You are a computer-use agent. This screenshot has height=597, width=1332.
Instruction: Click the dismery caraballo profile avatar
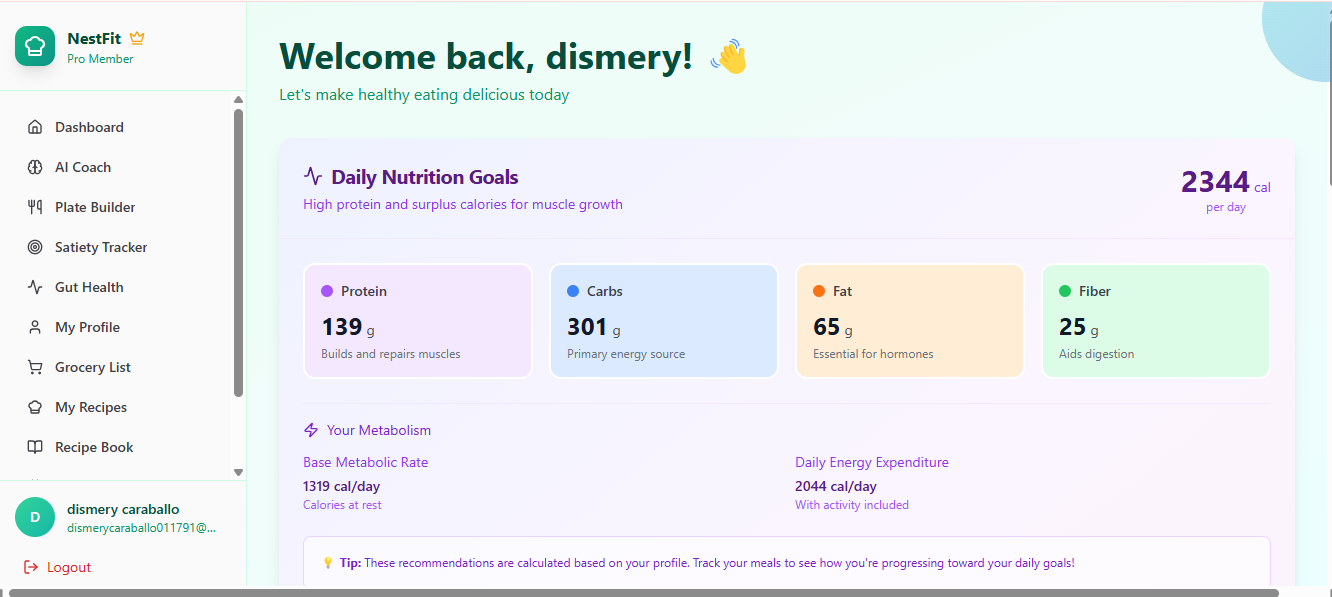[x=35, y=517]
